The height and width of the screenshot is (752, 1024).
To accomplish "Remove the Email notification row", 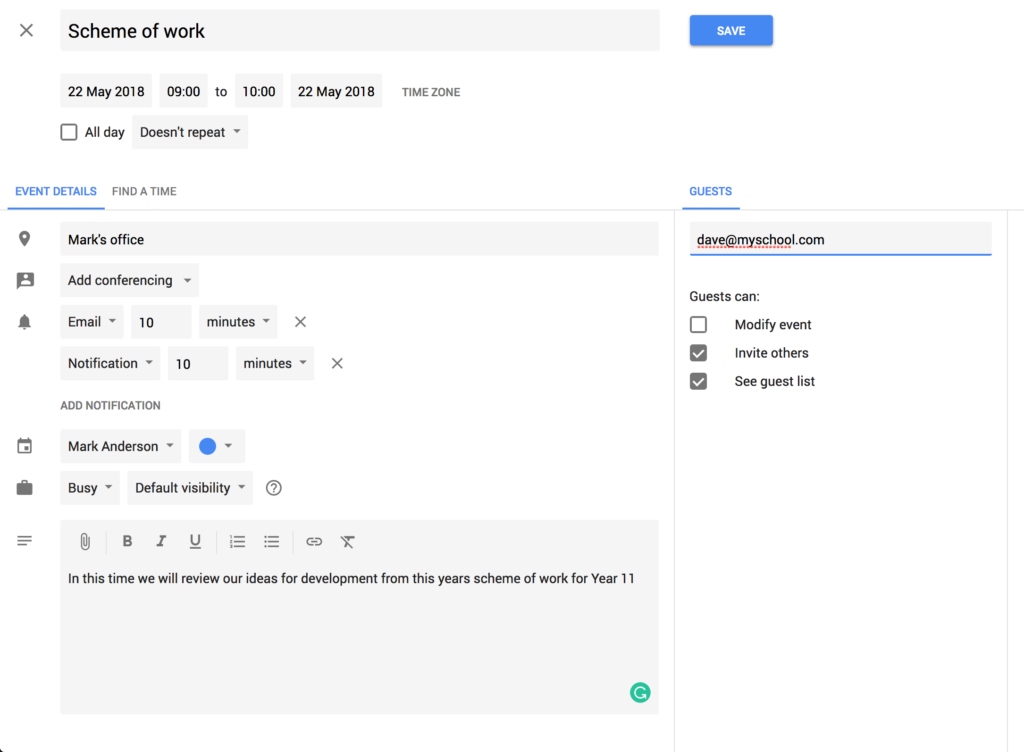I will (x=300, y=322).
